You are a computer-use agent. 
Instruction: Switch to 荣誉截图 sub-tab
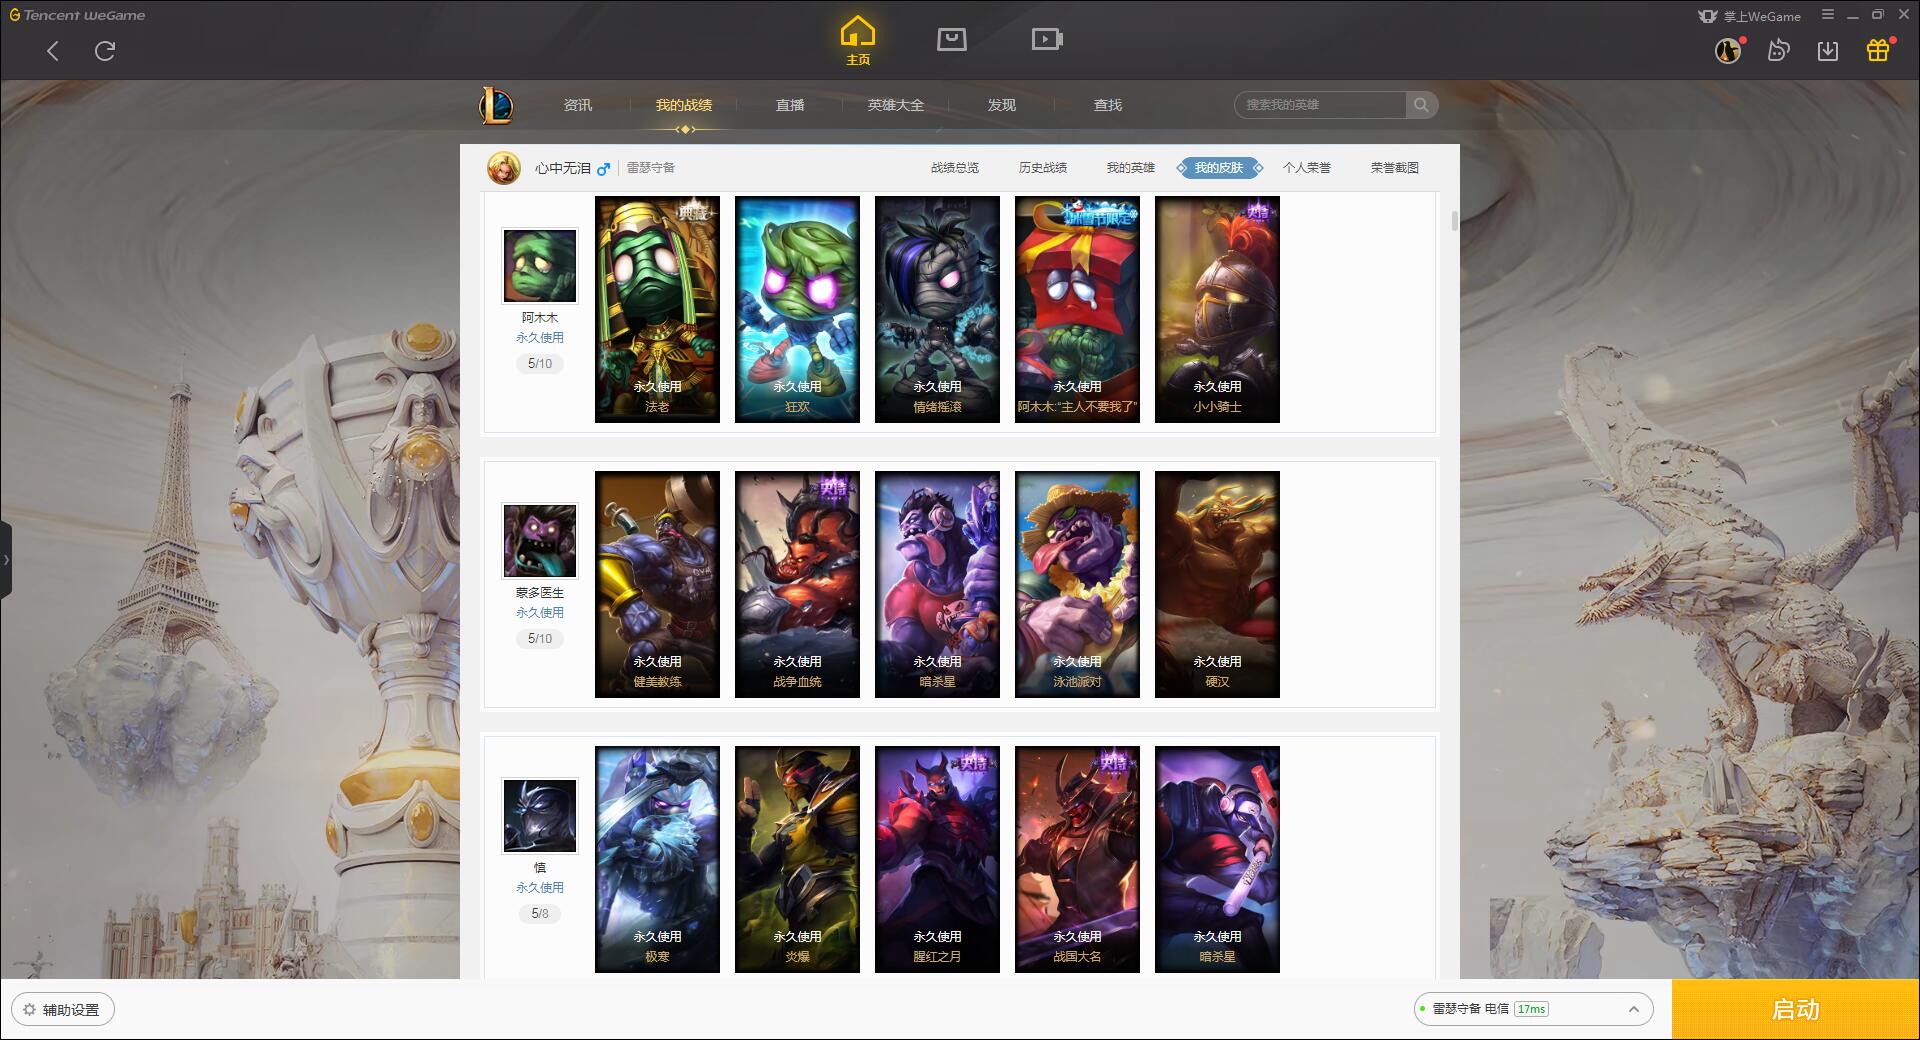[1395, 168]
